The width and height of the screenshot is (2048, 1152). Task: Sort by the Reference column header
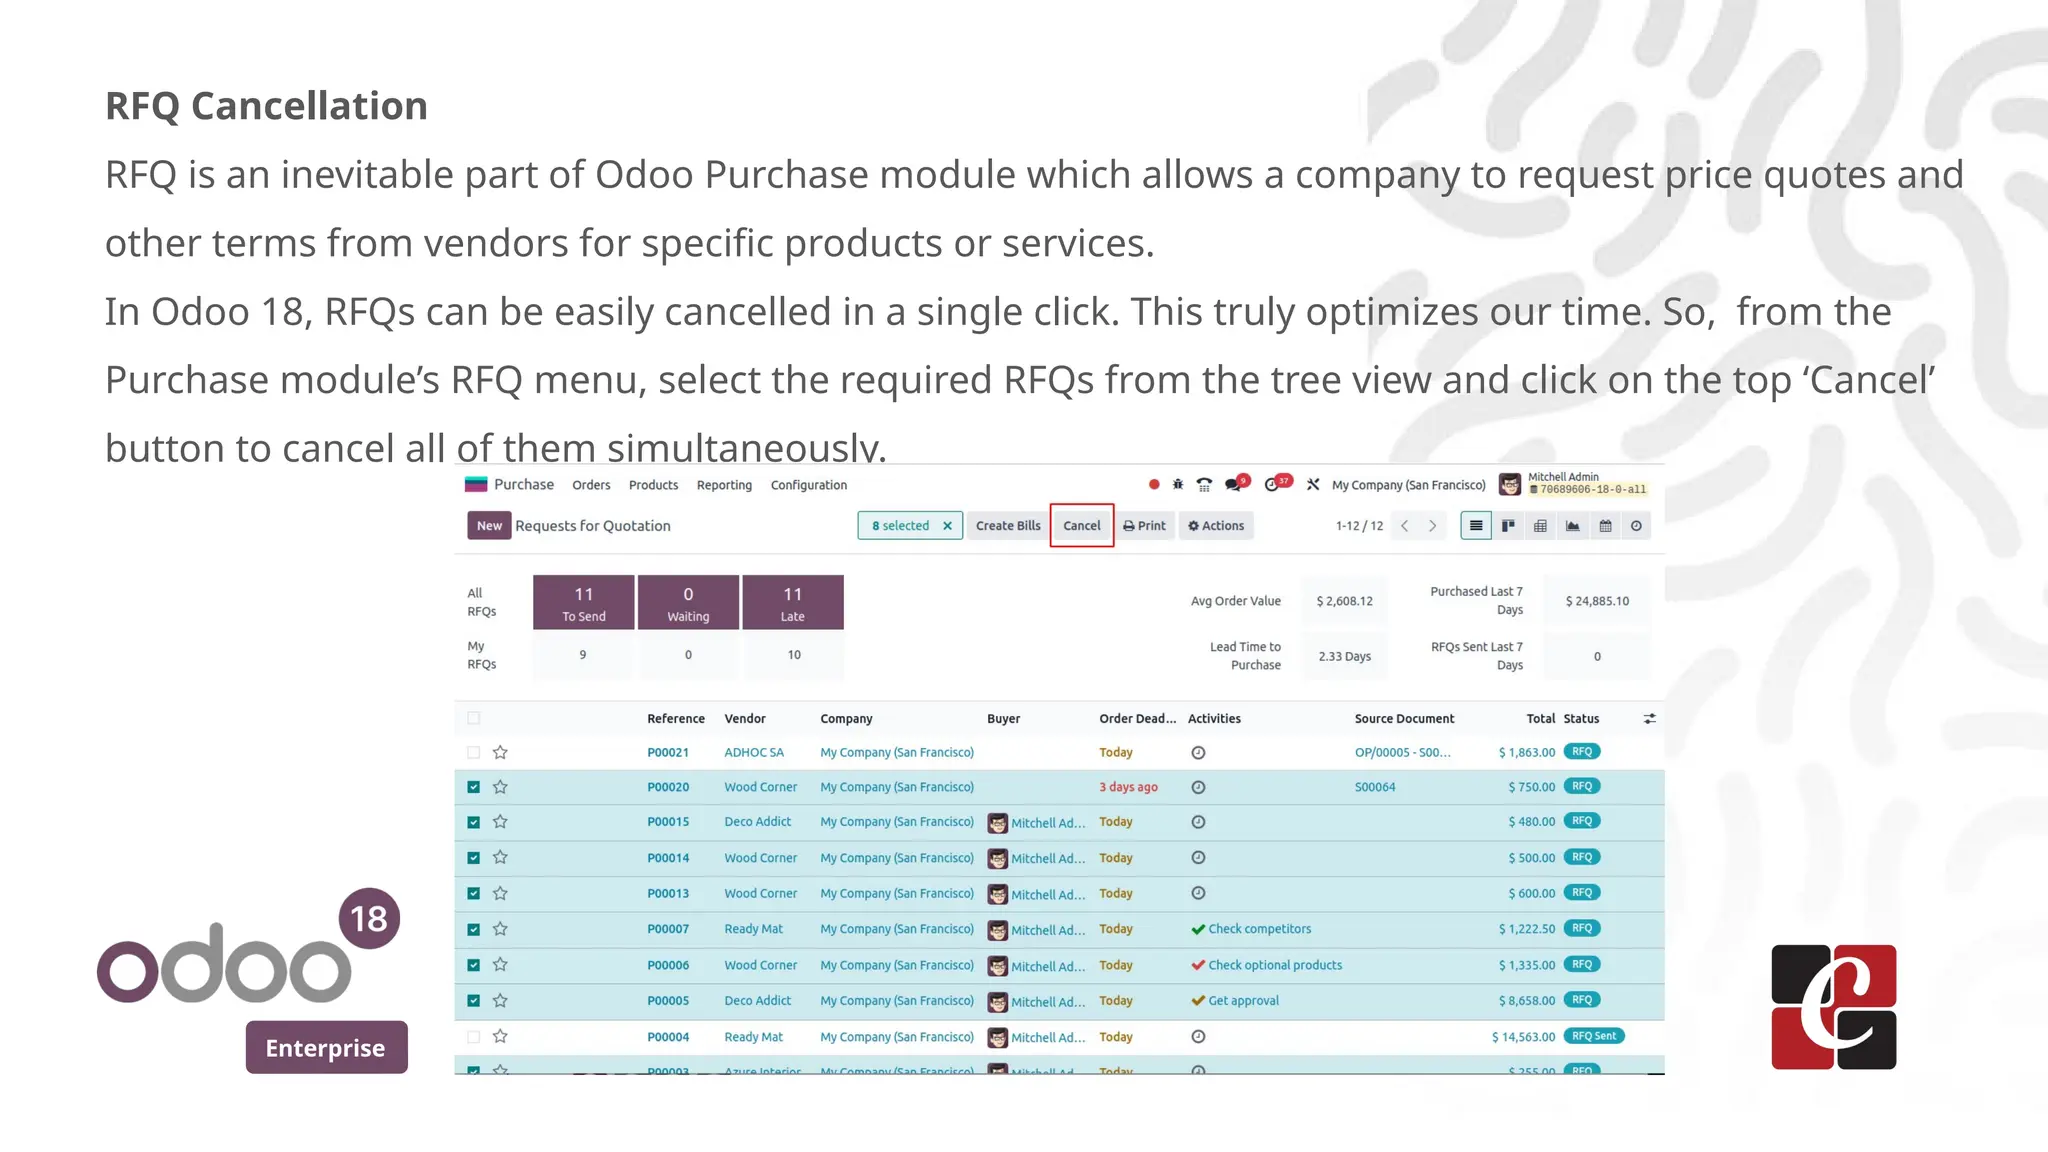pos(676,719)
